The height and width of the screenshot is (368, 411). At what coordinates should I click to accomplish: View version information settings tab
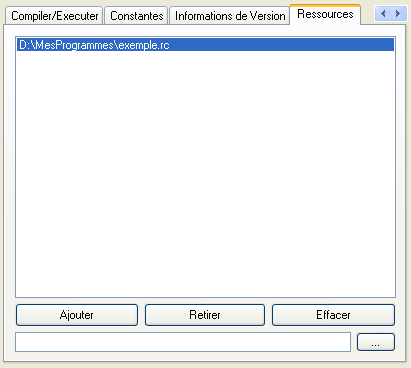[230, 16]
